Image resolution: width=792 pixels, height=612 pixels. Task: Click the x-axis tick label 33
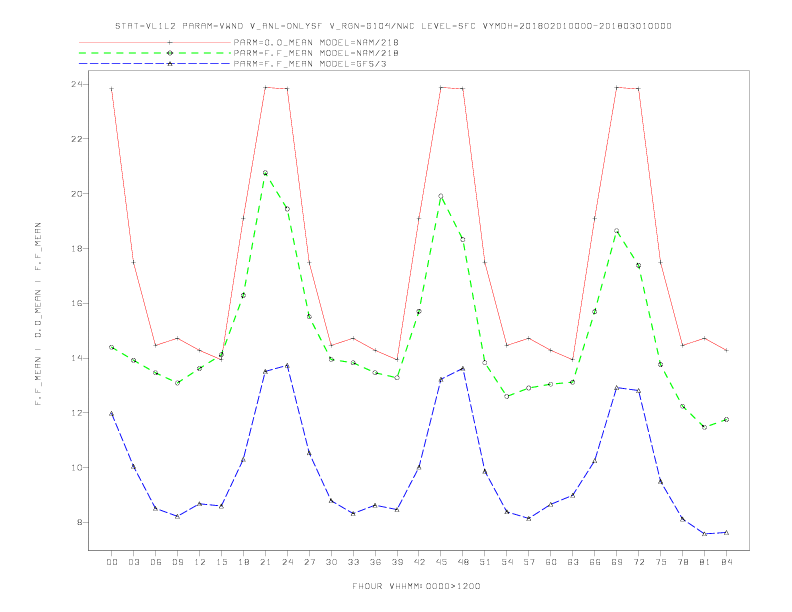[353, 562]
